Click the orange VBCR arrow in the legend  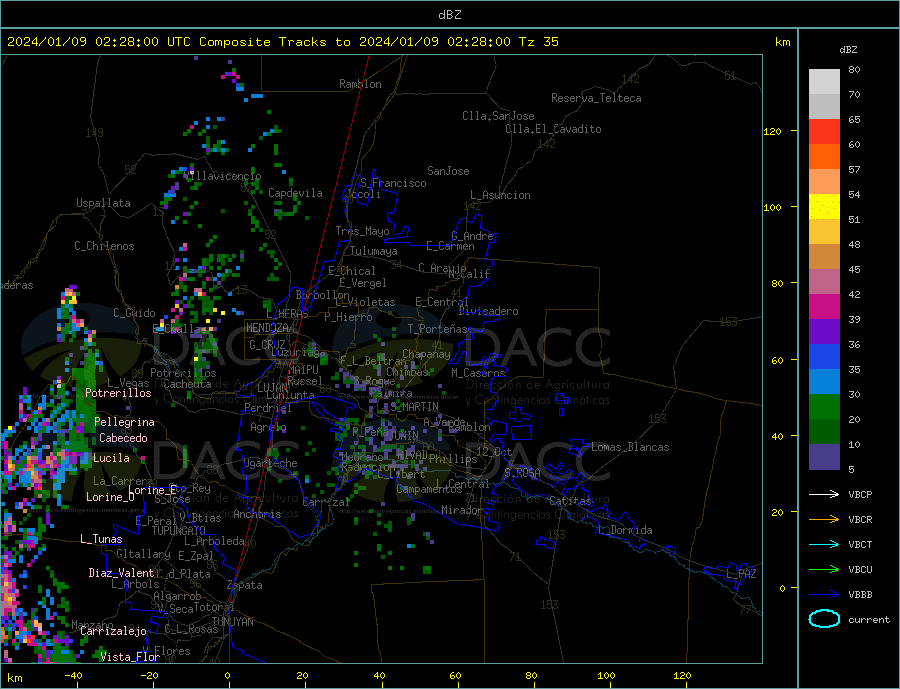coord(824,520)
